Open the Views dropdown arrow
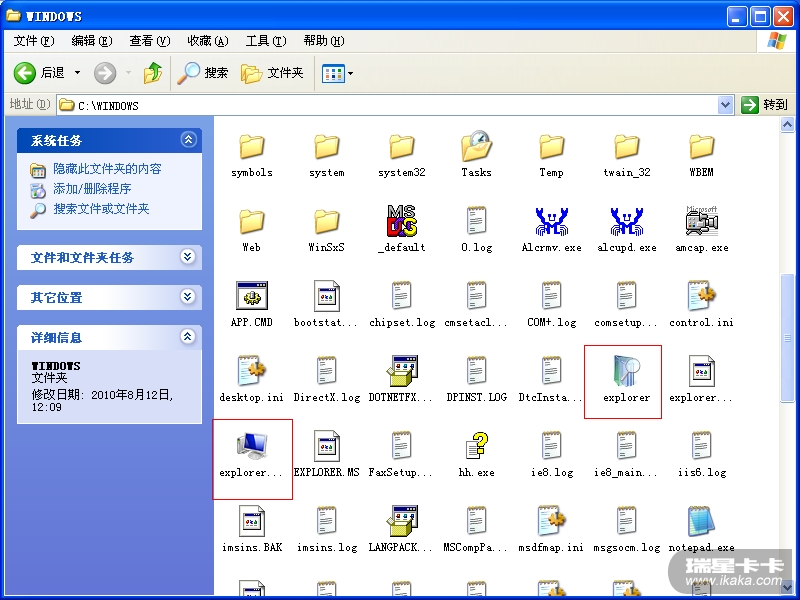The height and width of the screenshot is (600, 800). tap(351, 73)
